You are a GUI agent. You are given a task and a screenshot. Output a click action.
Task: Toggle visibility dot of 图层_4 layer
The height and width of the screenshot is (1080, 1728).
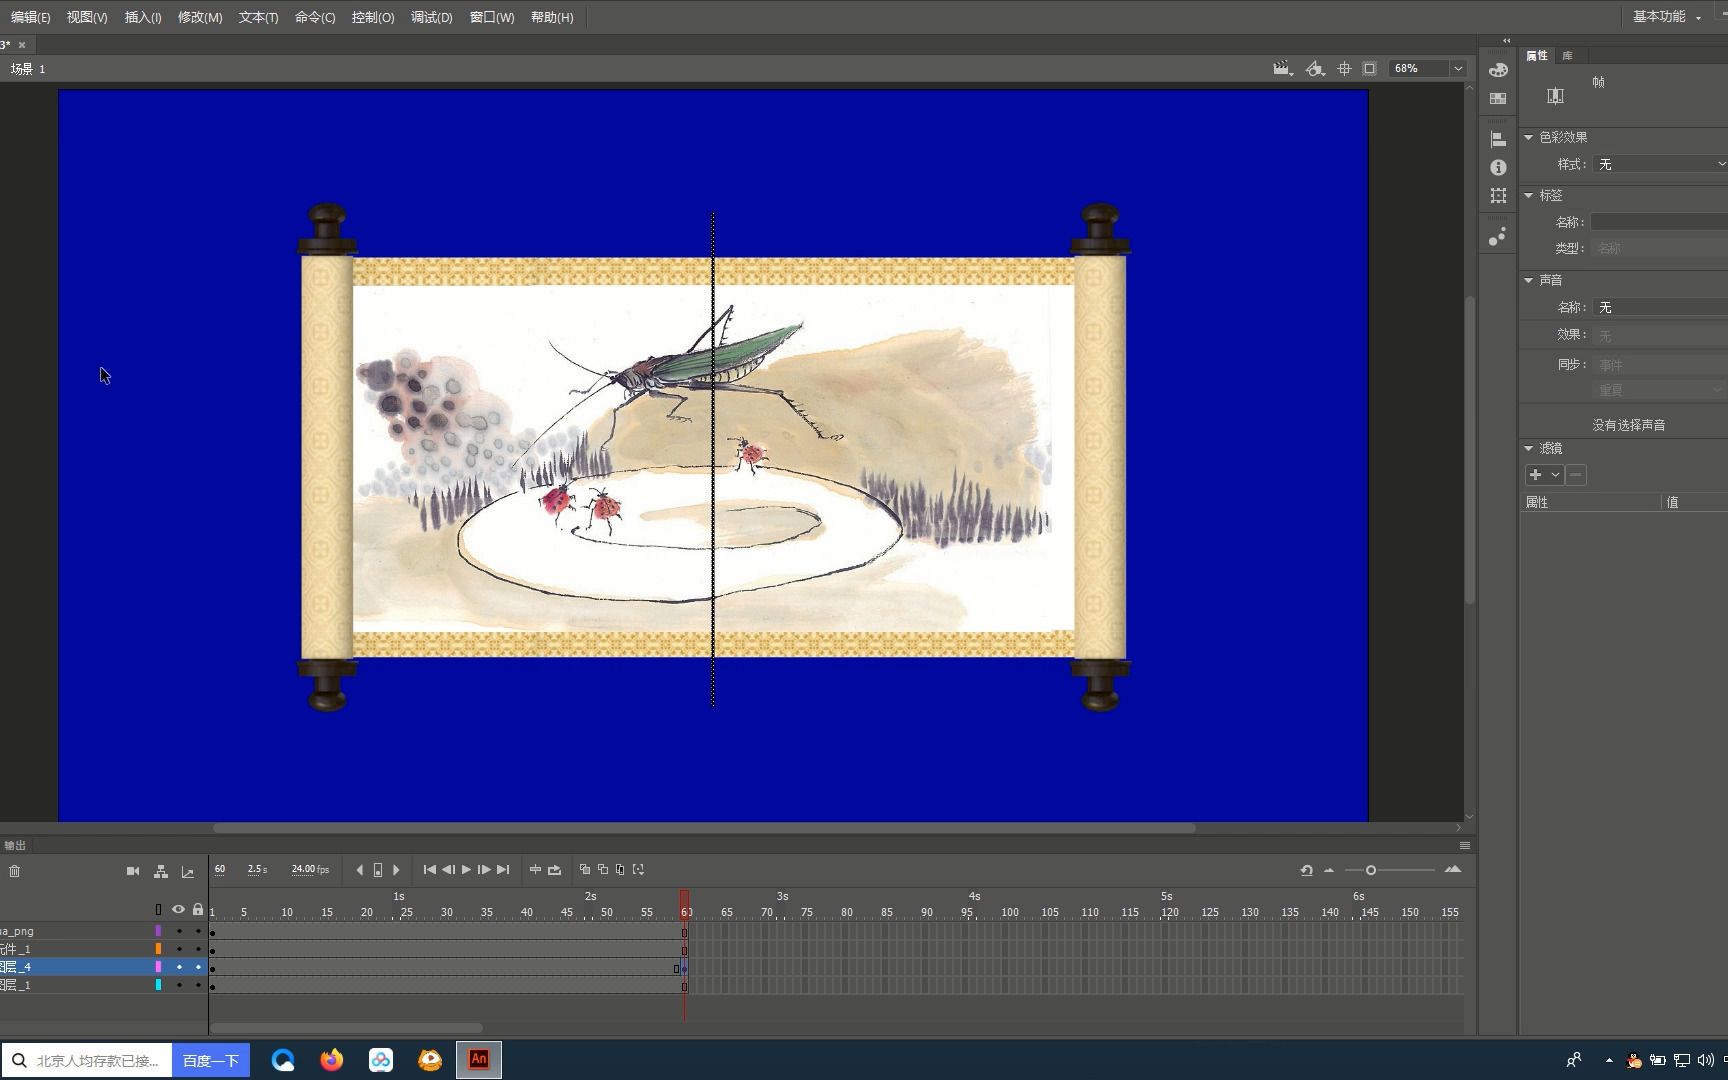179,967
